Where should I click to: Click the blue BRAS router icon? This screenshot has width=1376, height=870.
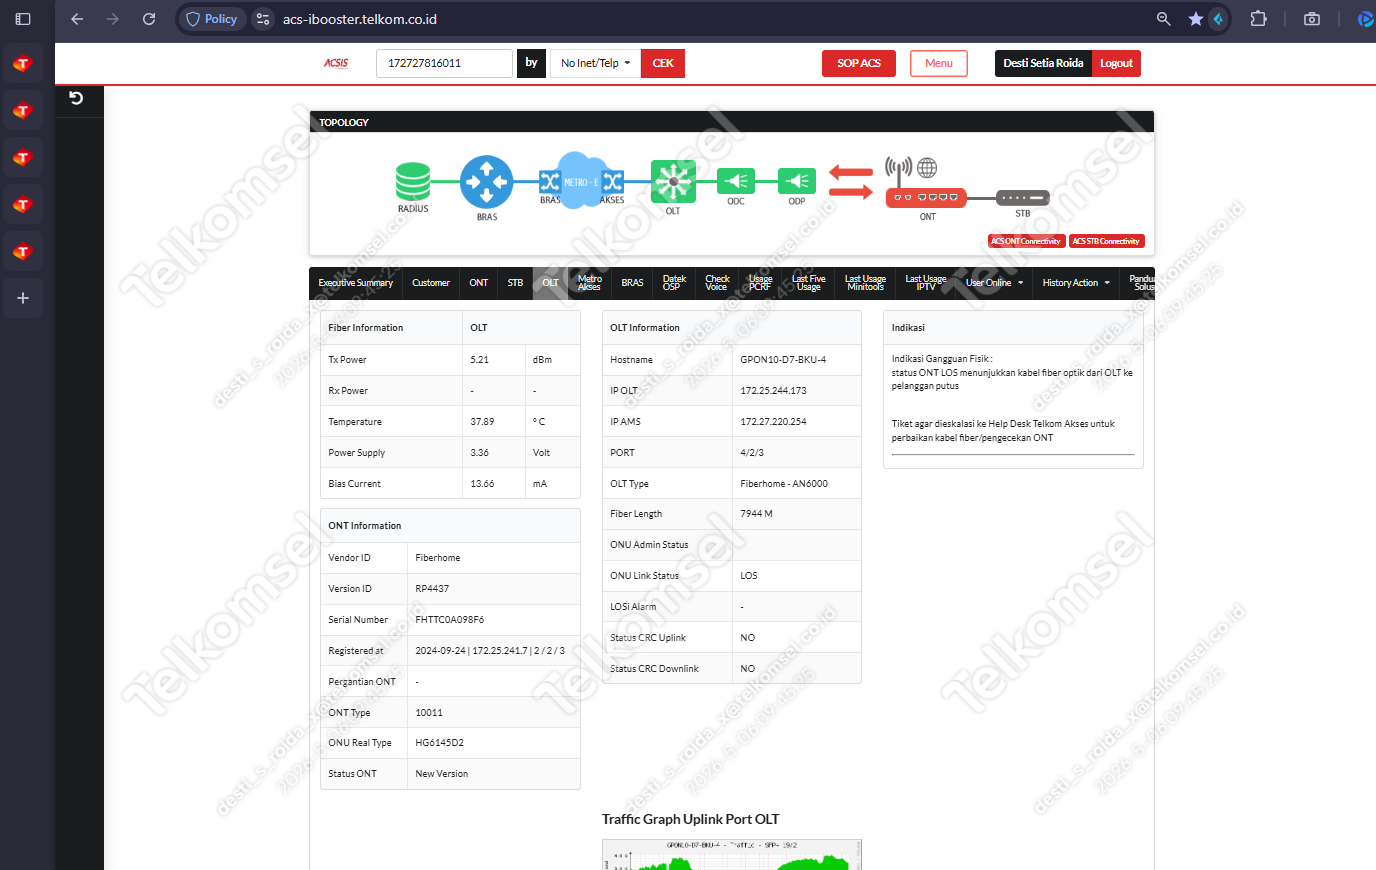[x=486, y=182]
